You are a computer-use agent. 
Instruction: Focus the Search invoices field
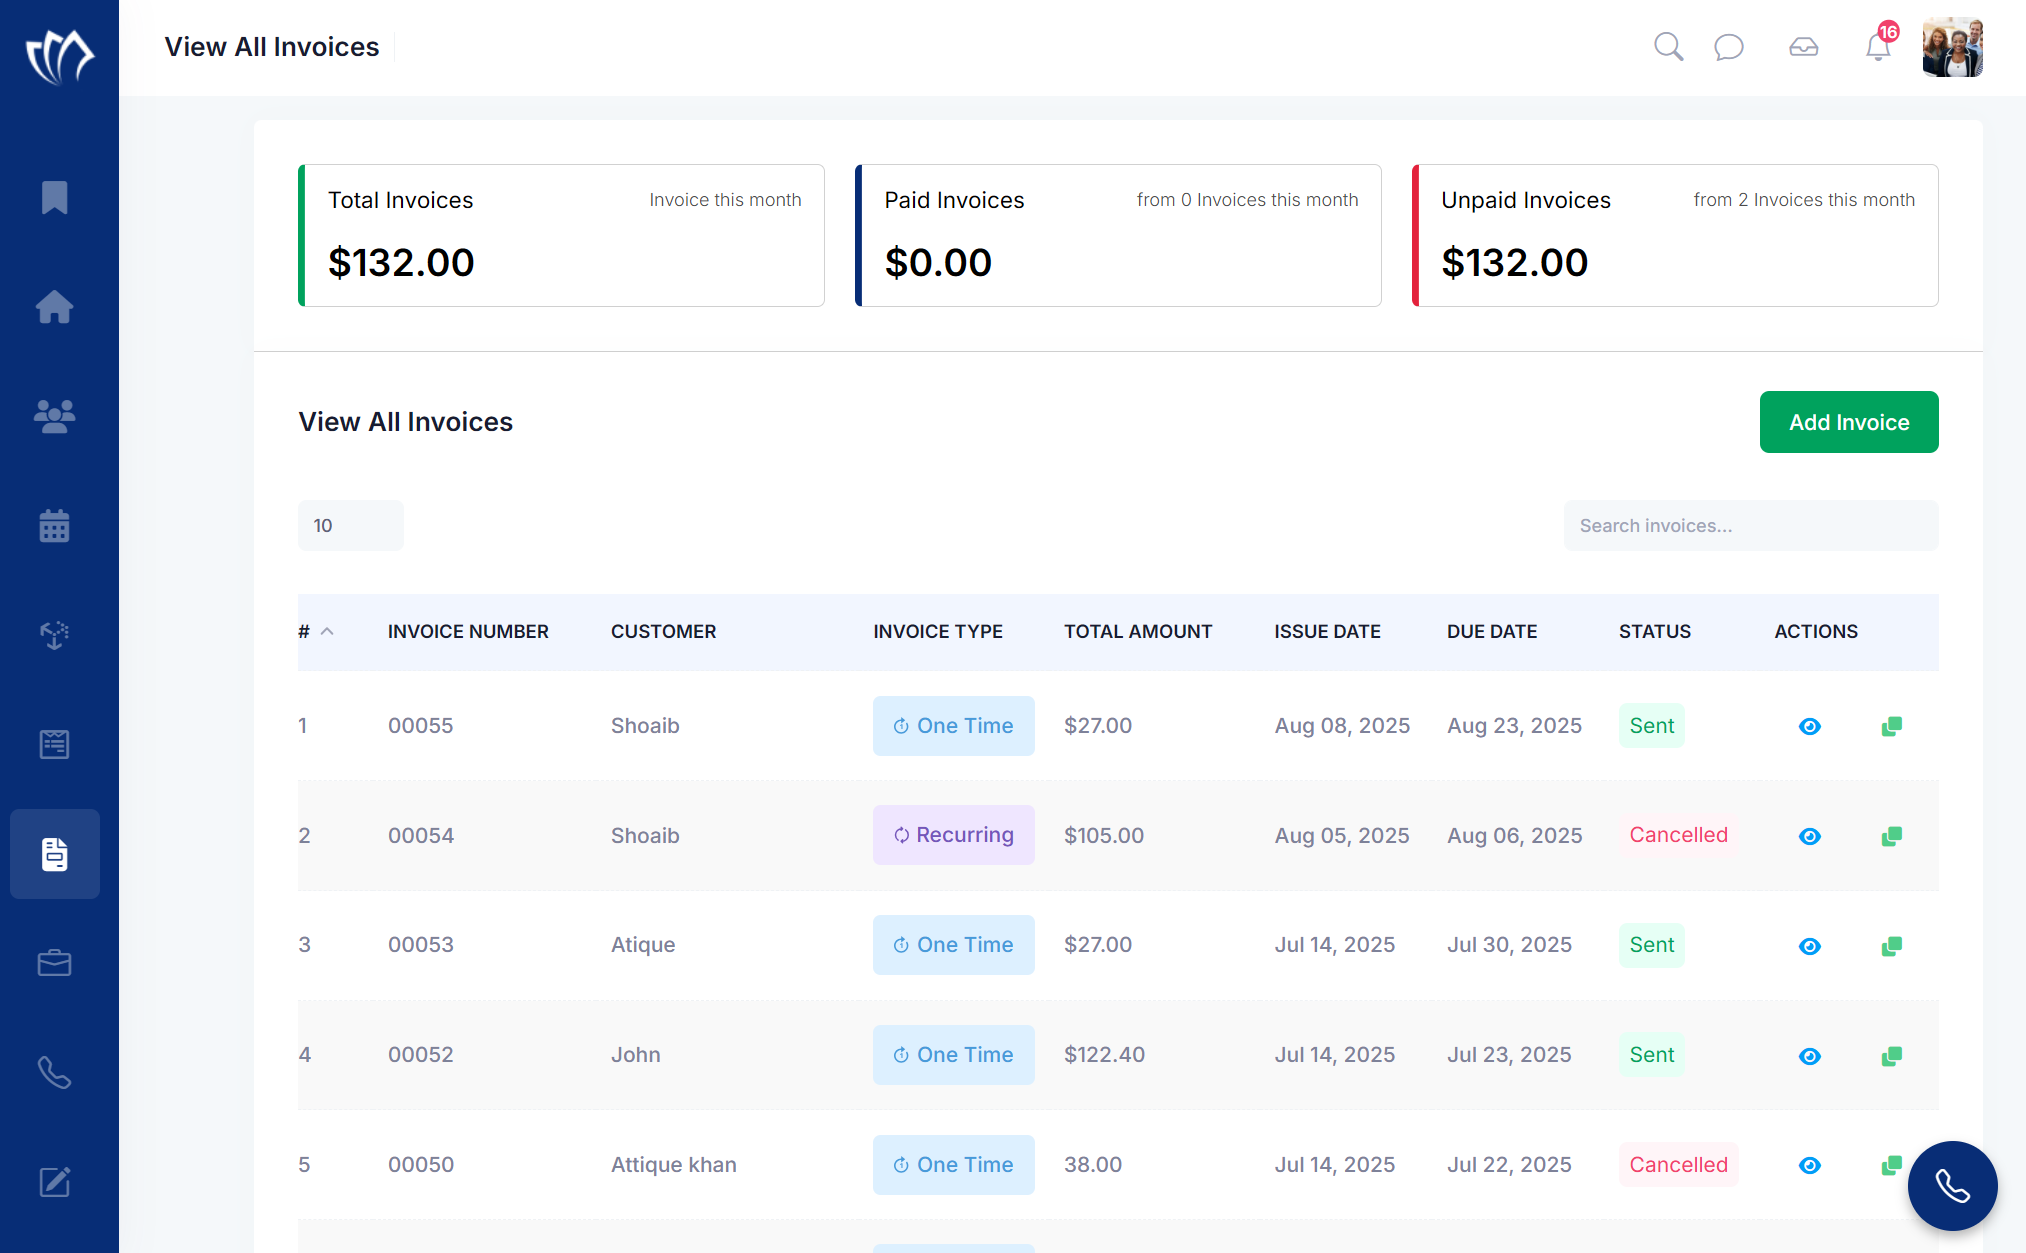(x=1750, y=526)
